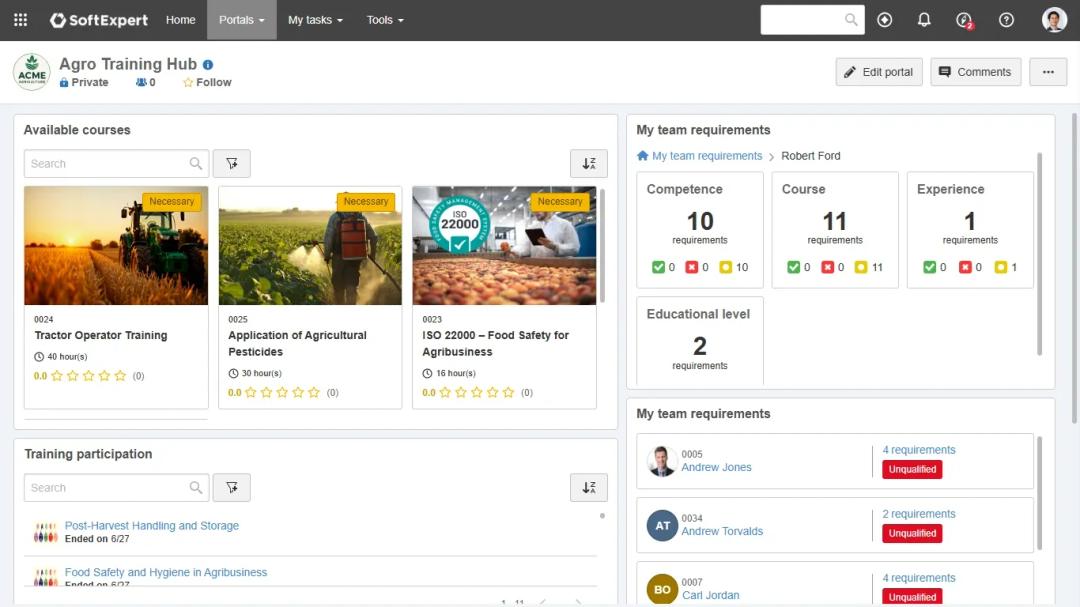Click the create new plus icon

tap(884, 20)
